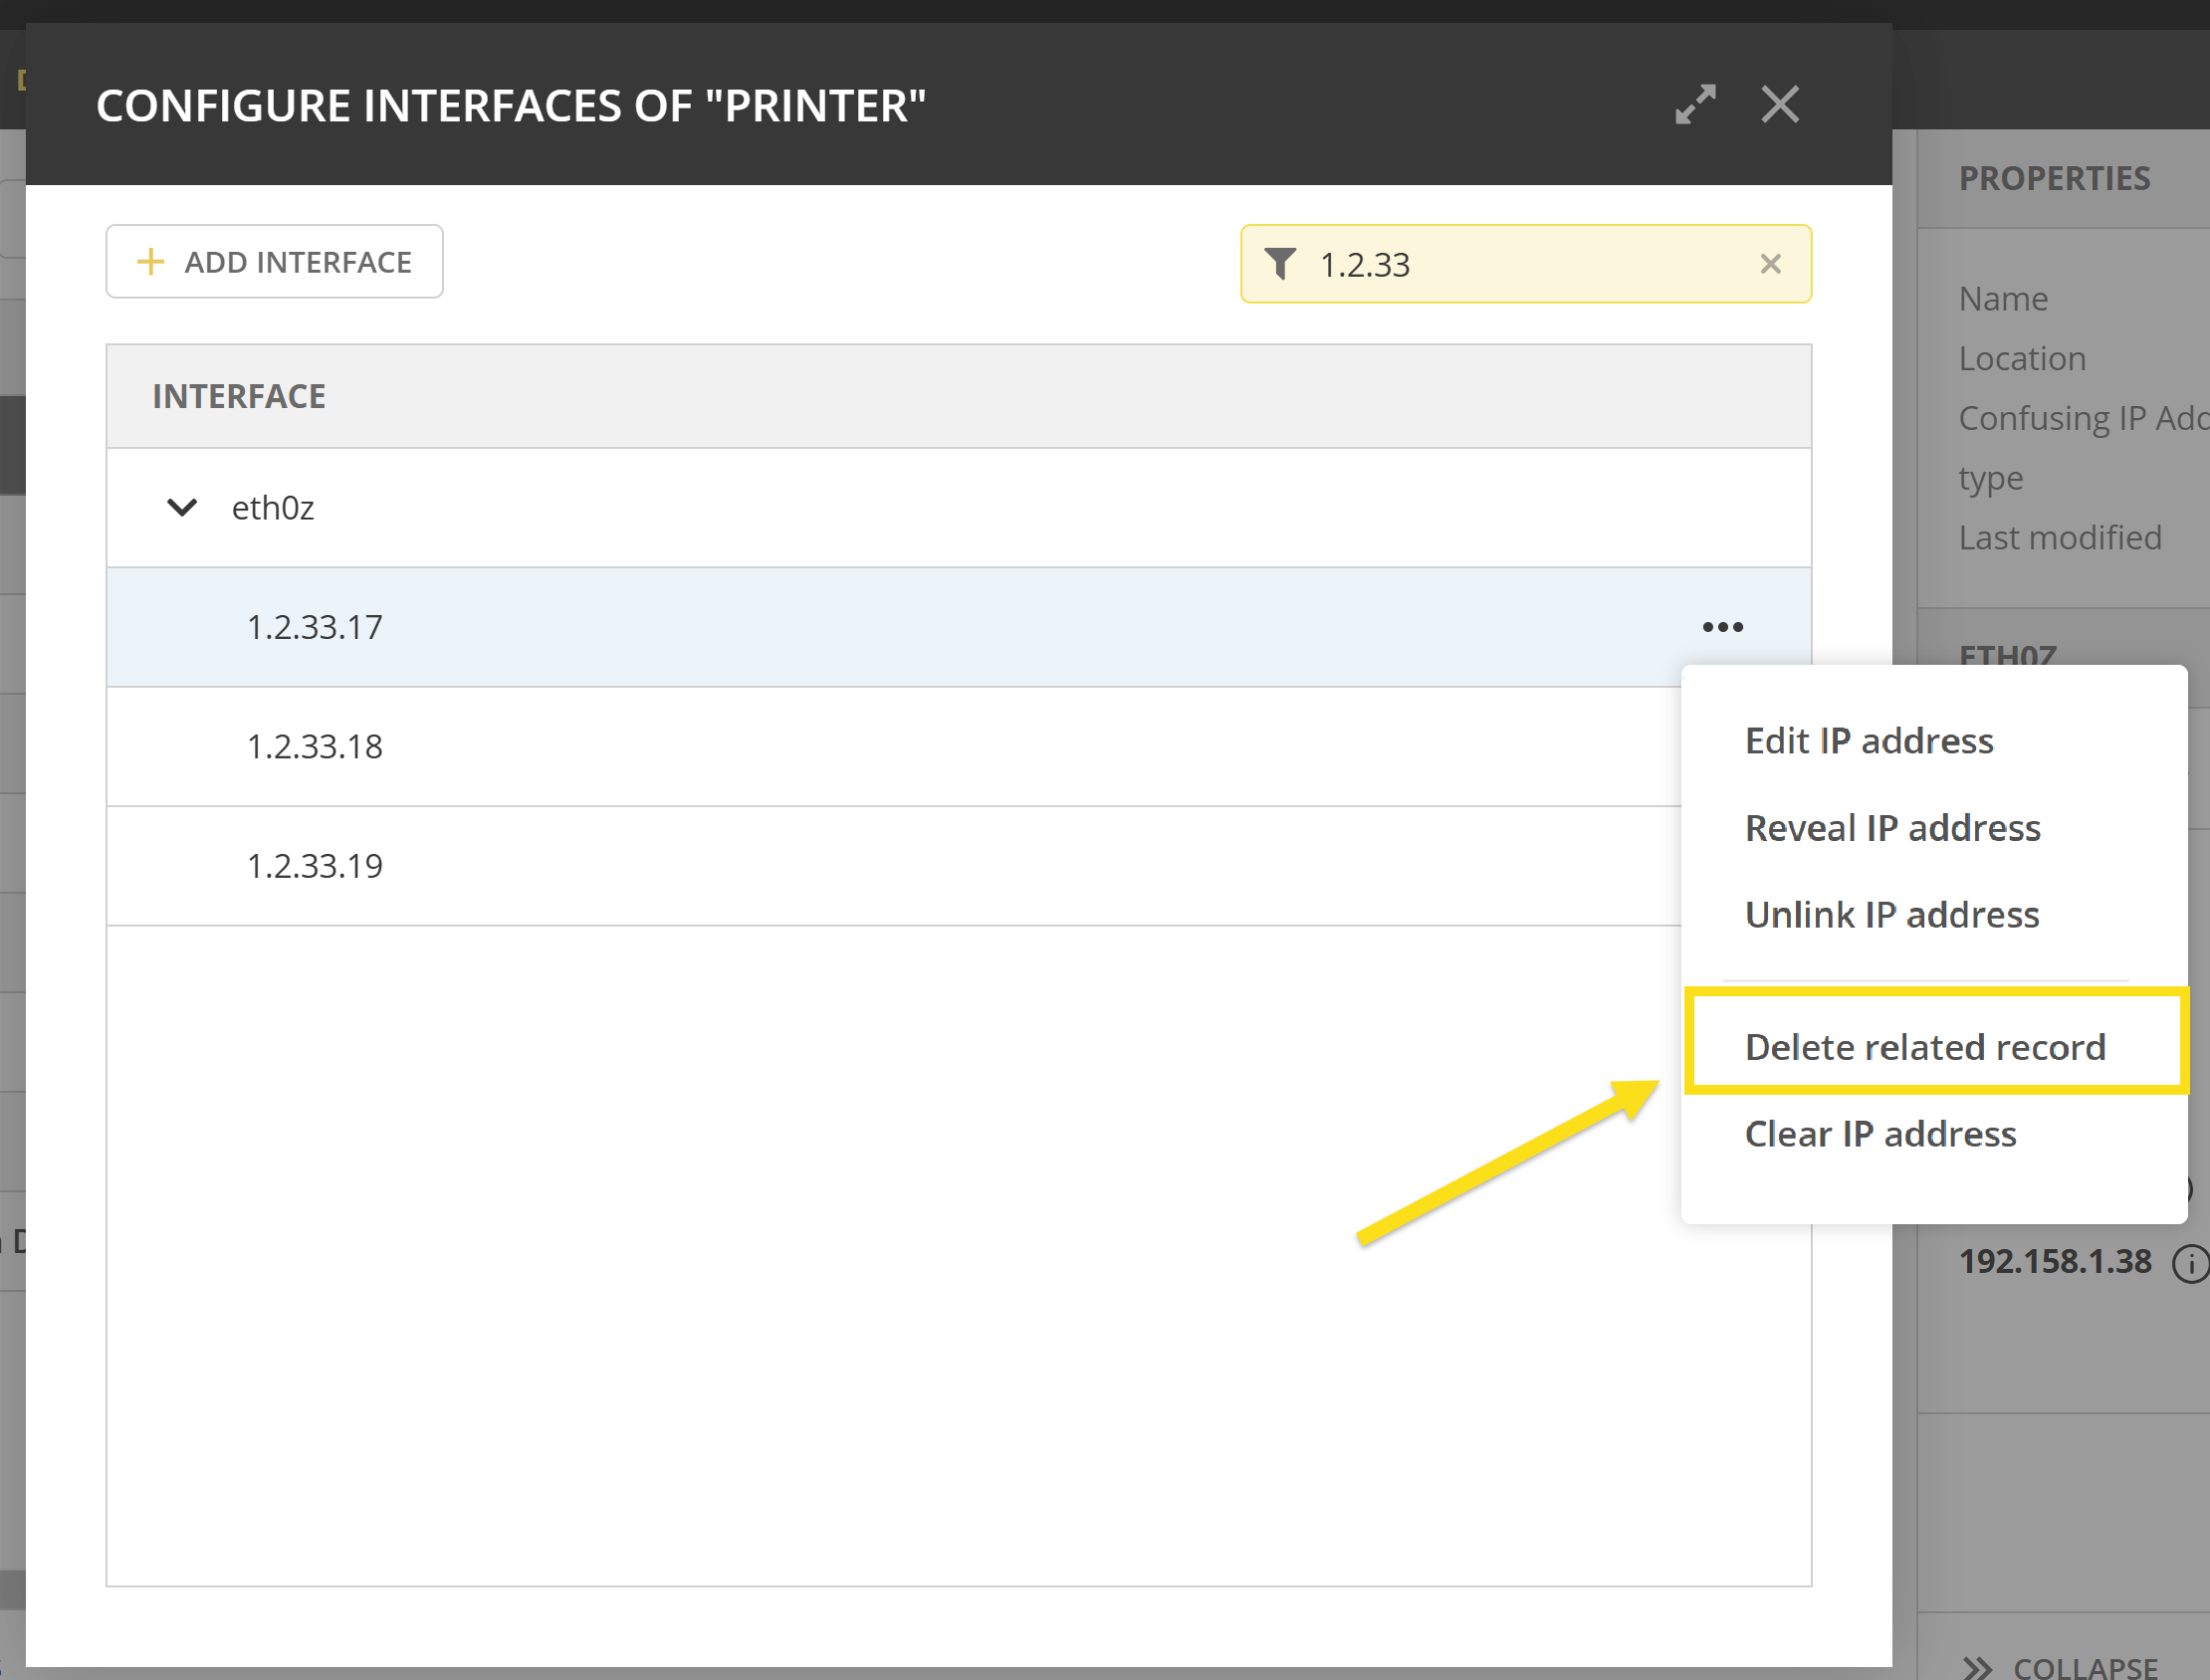2210x1680 pixels.
Task: Click info icon beside 192.158.1.38
Action: [2190, 1264]
